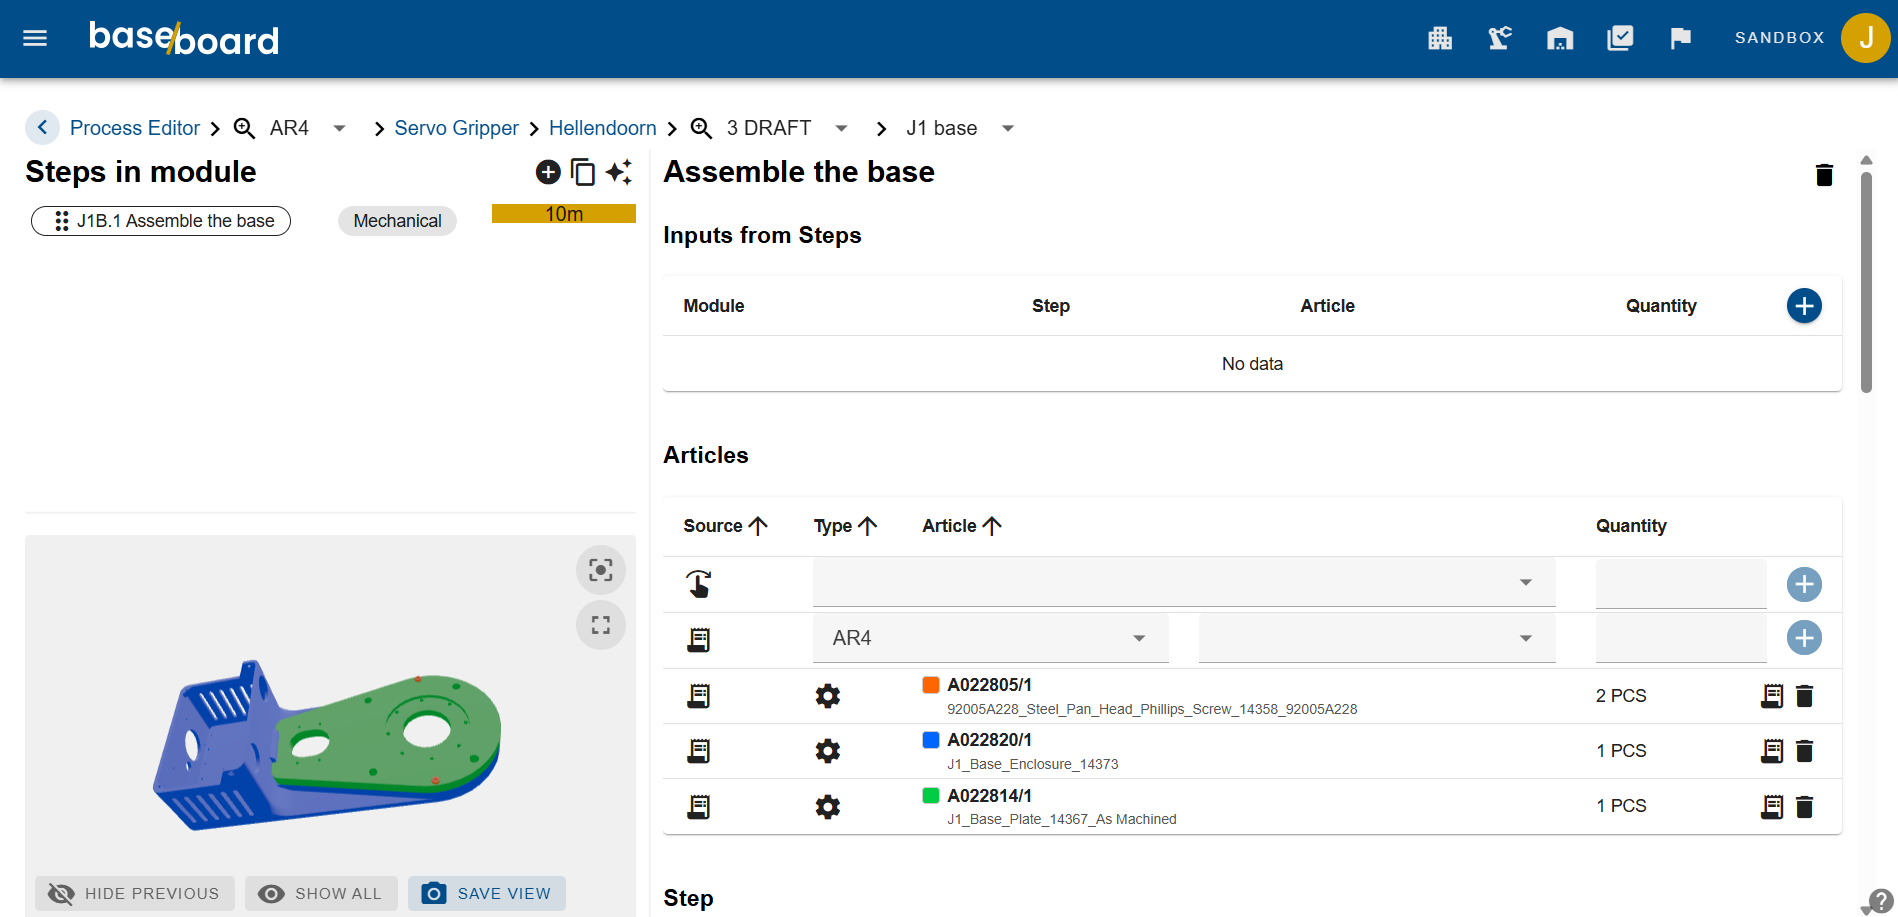The width and height of the screenshot is (1898, 917).
Task: Open the BOM article dropdown next to AR4
Action: coord(1377,638)
